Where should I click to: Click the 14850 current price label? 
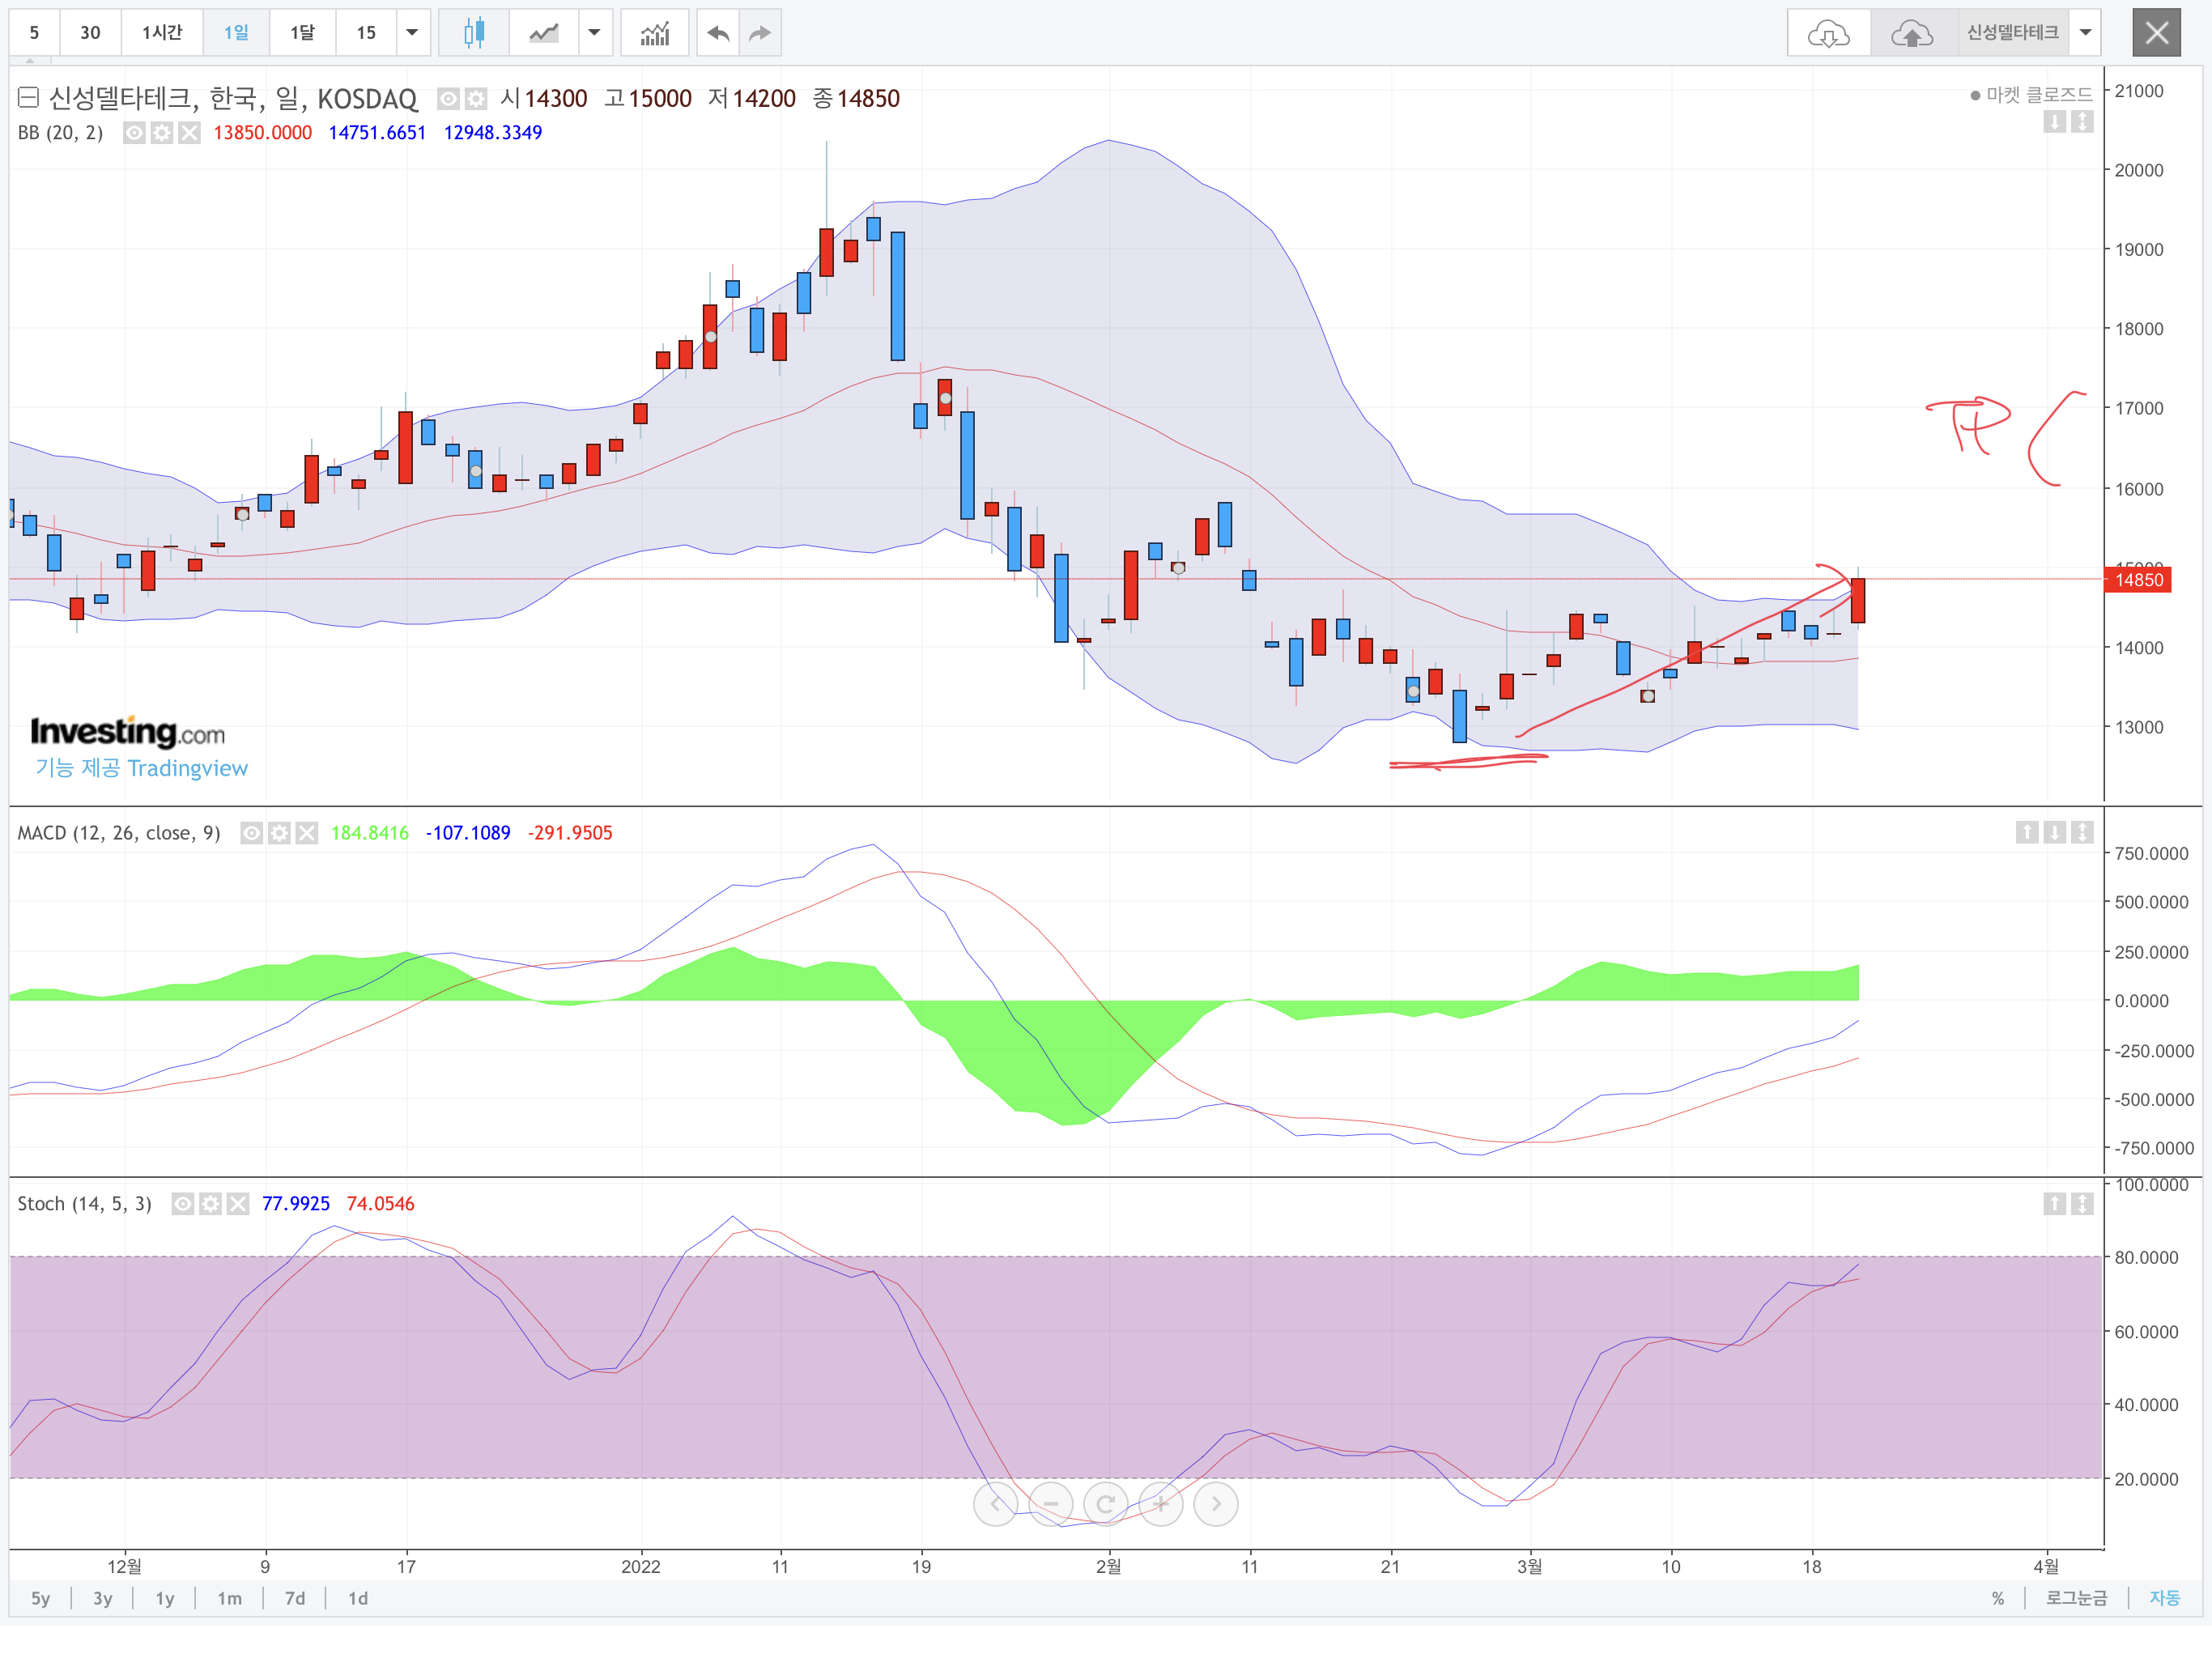(x=2138, y=580)
